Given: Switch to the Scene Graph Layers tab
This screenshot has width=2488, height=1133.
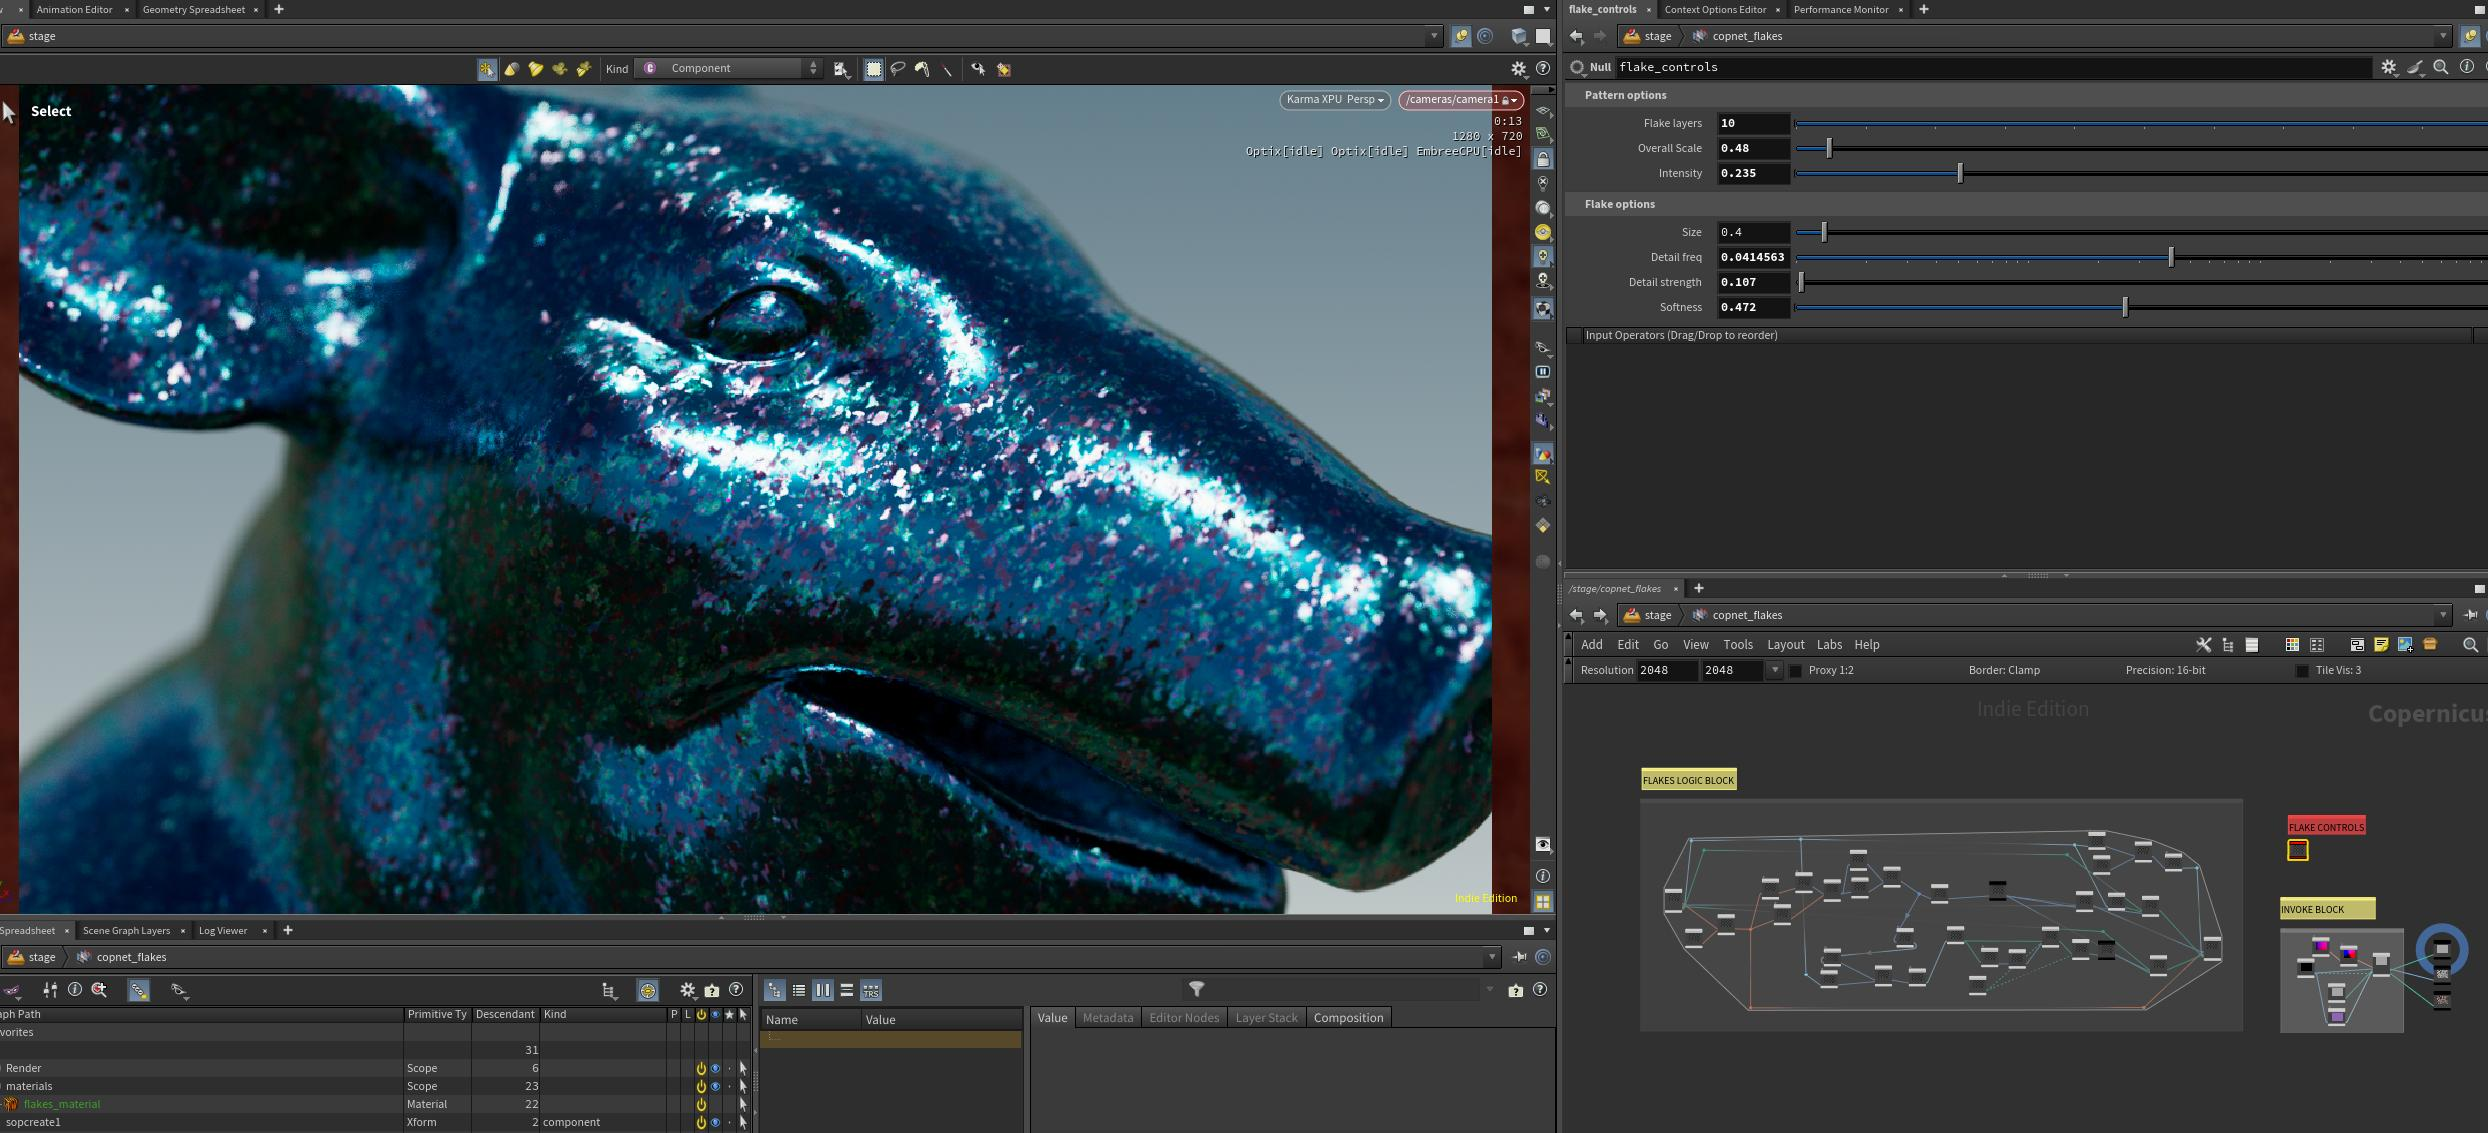Looking at the screenshot, I should pyautogui.click(x=126, y=930).
